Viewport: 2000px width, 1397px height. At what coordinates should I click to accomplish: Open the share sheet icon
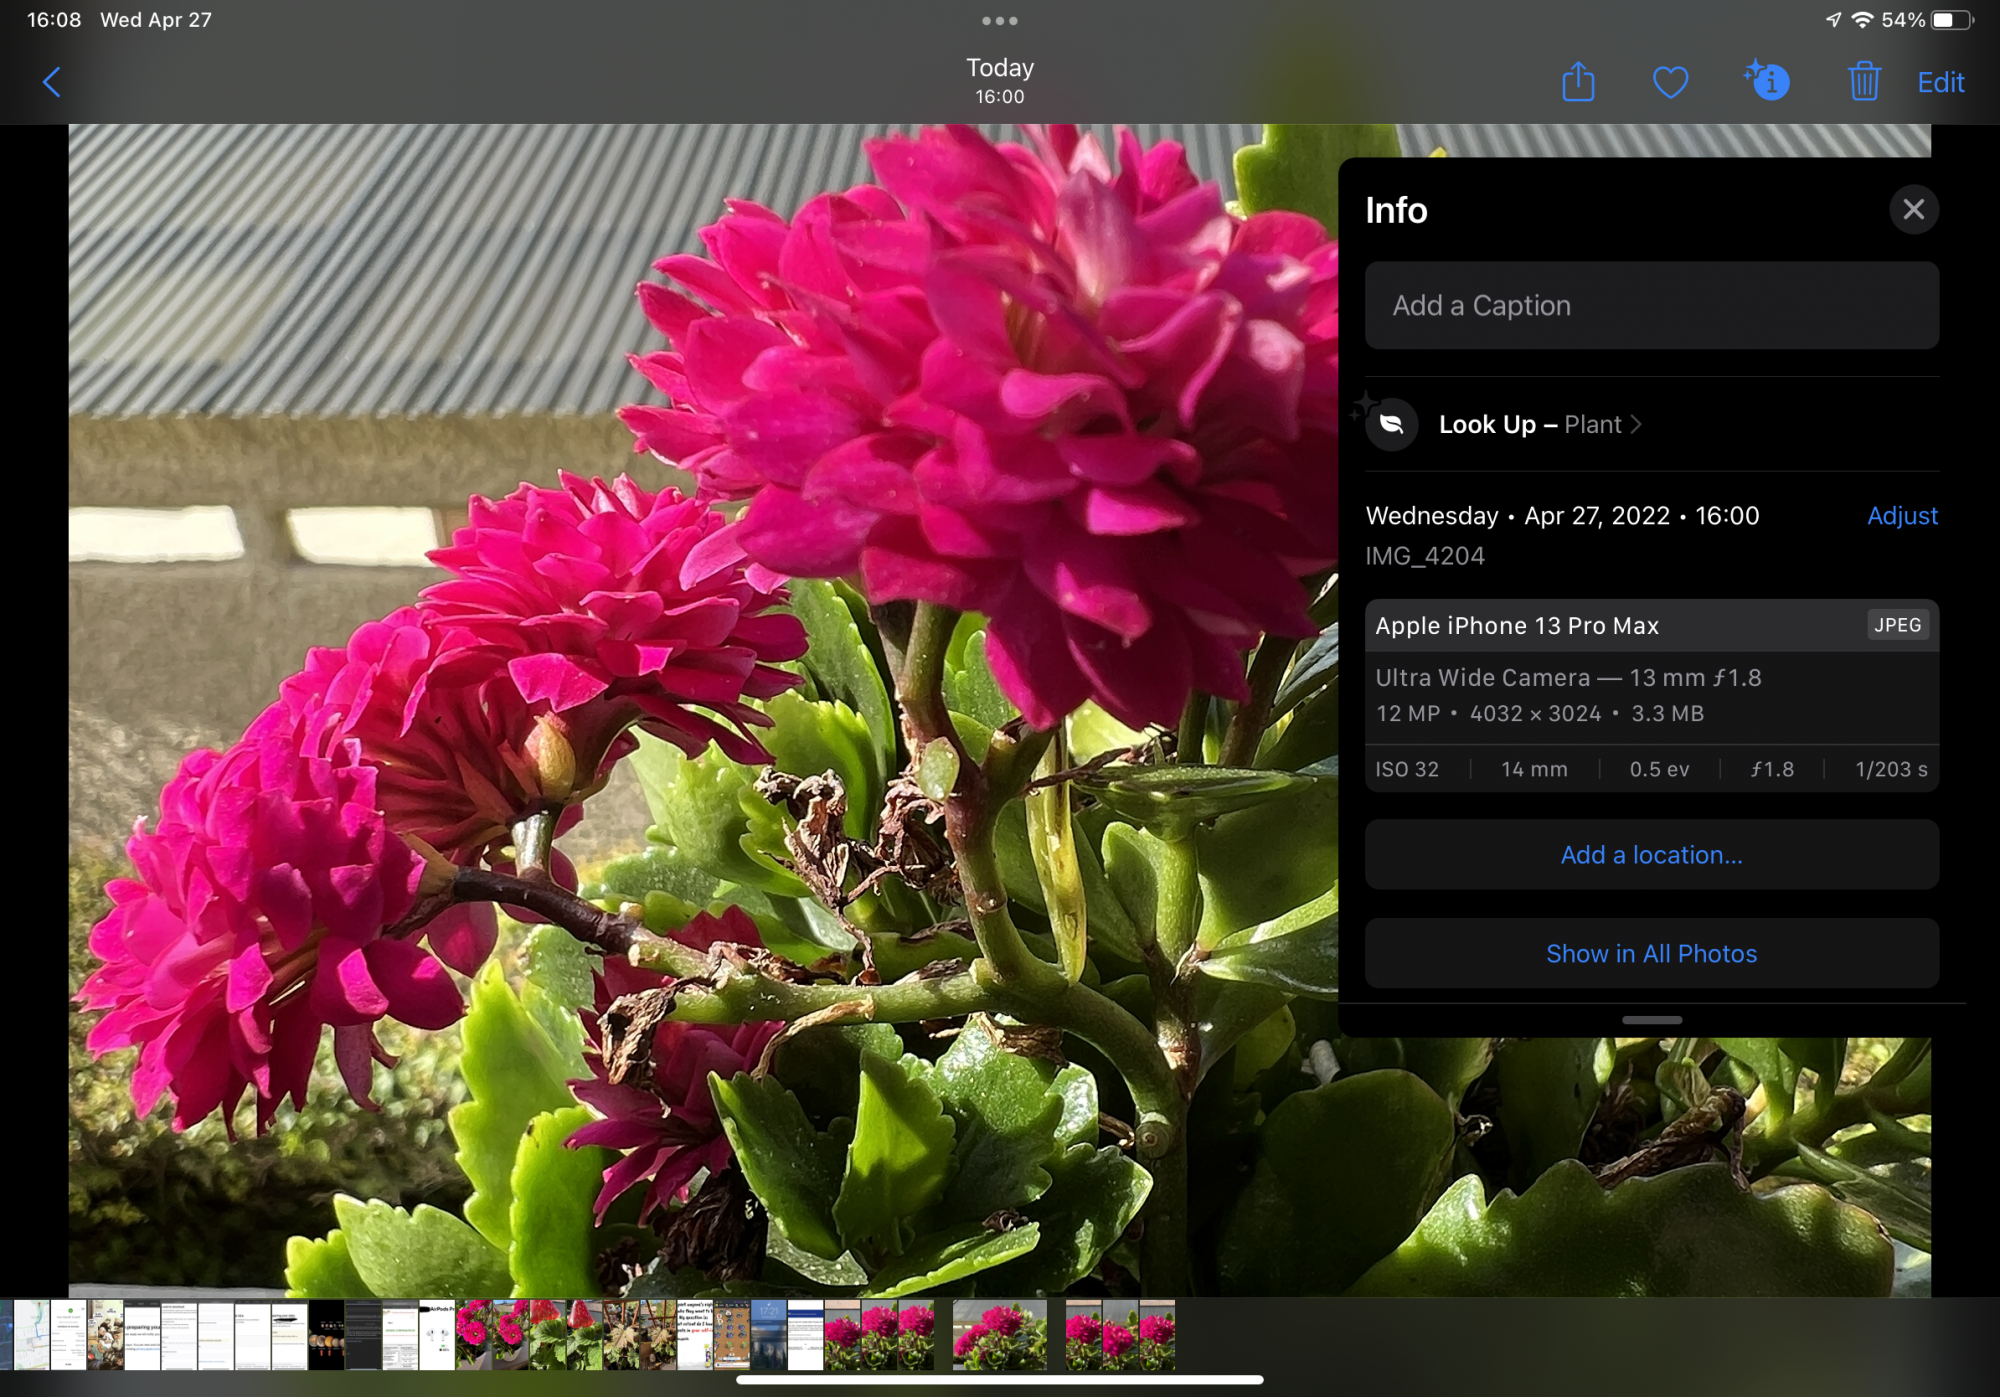click(x=1578, y=82)
